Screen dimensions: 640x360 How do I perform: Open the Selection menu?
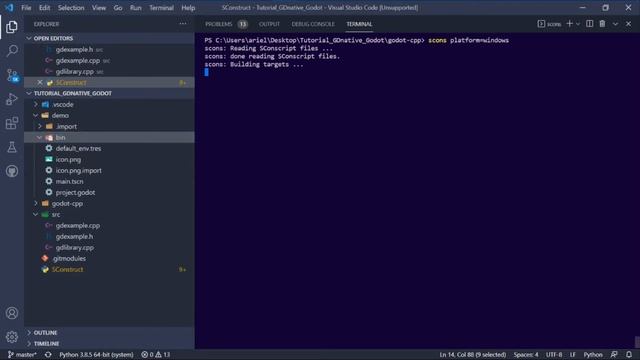[x=71, y=7]
